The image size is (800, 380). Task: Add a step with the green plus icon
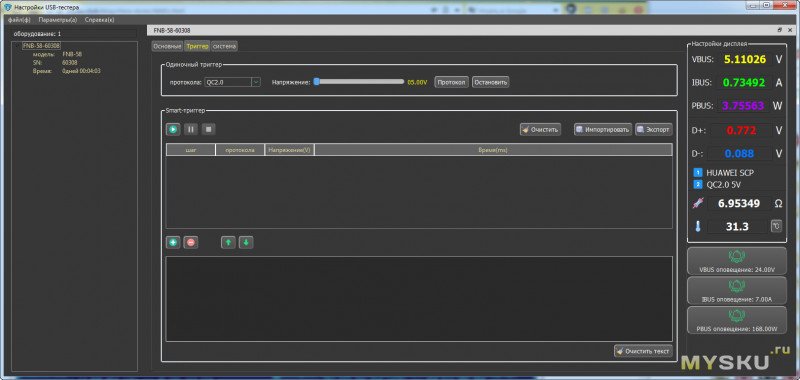pyautogui.click(x=173, y=243)
